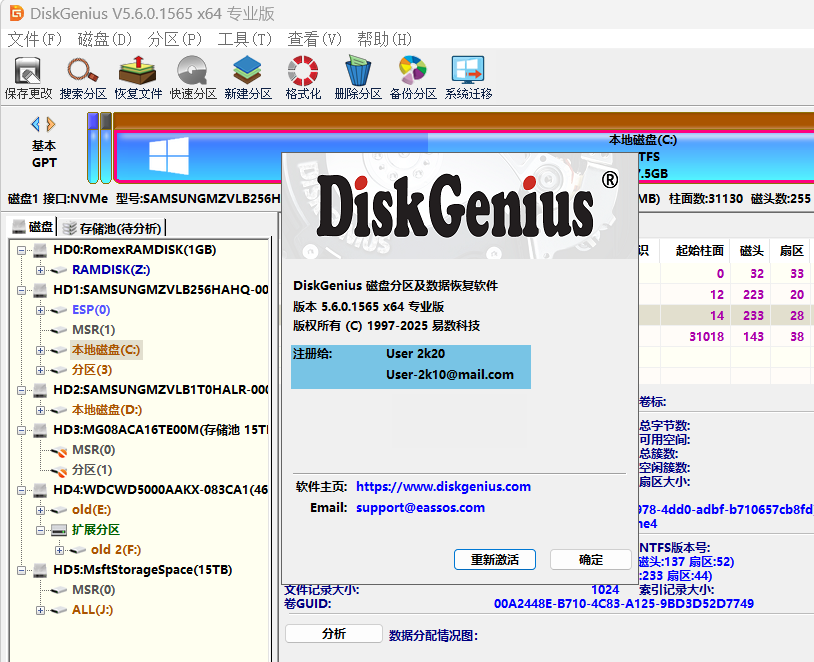Image resolution: width=814 pixels, height=662 pixels.
Task: Switch to the 存储池(待分析) storage pool tab
Action: 112,228
